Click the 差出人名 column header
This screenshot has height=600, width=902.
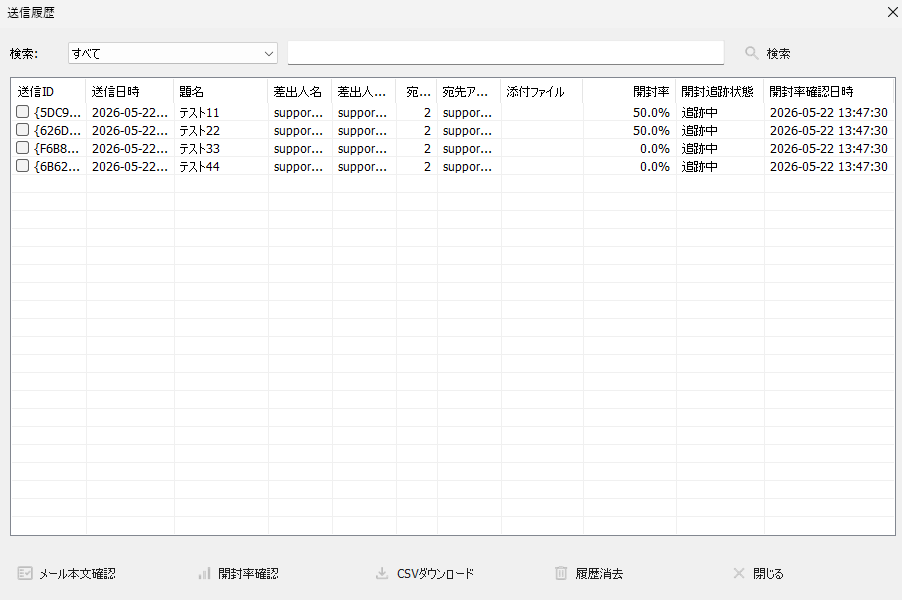[x=299, y=91]
